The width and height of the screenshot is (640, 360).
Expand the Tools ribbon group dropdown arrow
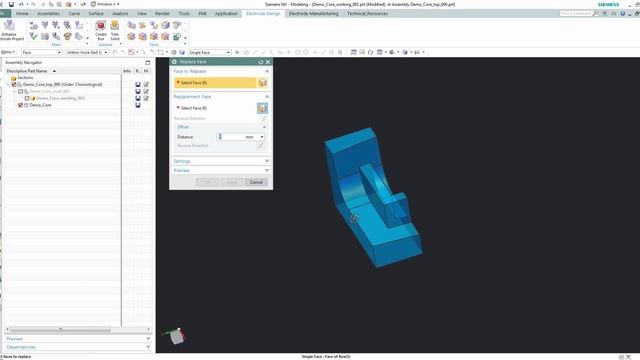pyautogui.click(x=185, y=43)
